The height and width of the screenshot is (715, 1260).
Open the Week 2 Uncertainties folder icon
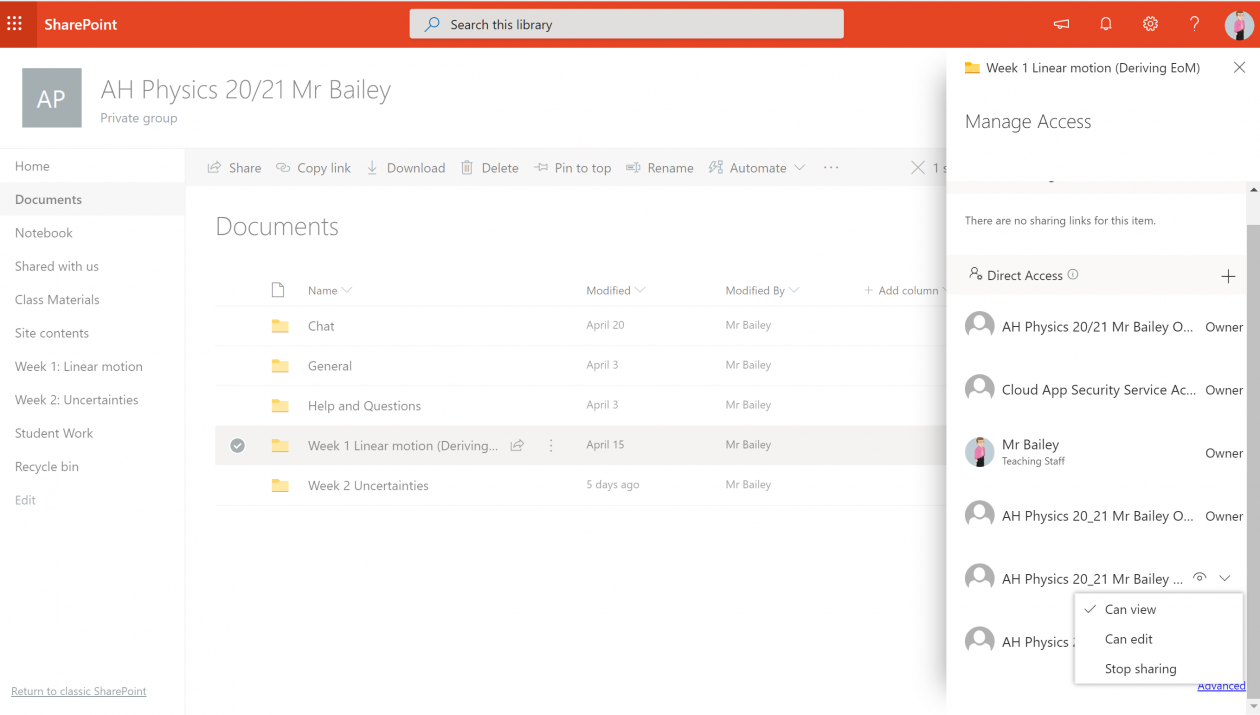(x=280, y=486)
